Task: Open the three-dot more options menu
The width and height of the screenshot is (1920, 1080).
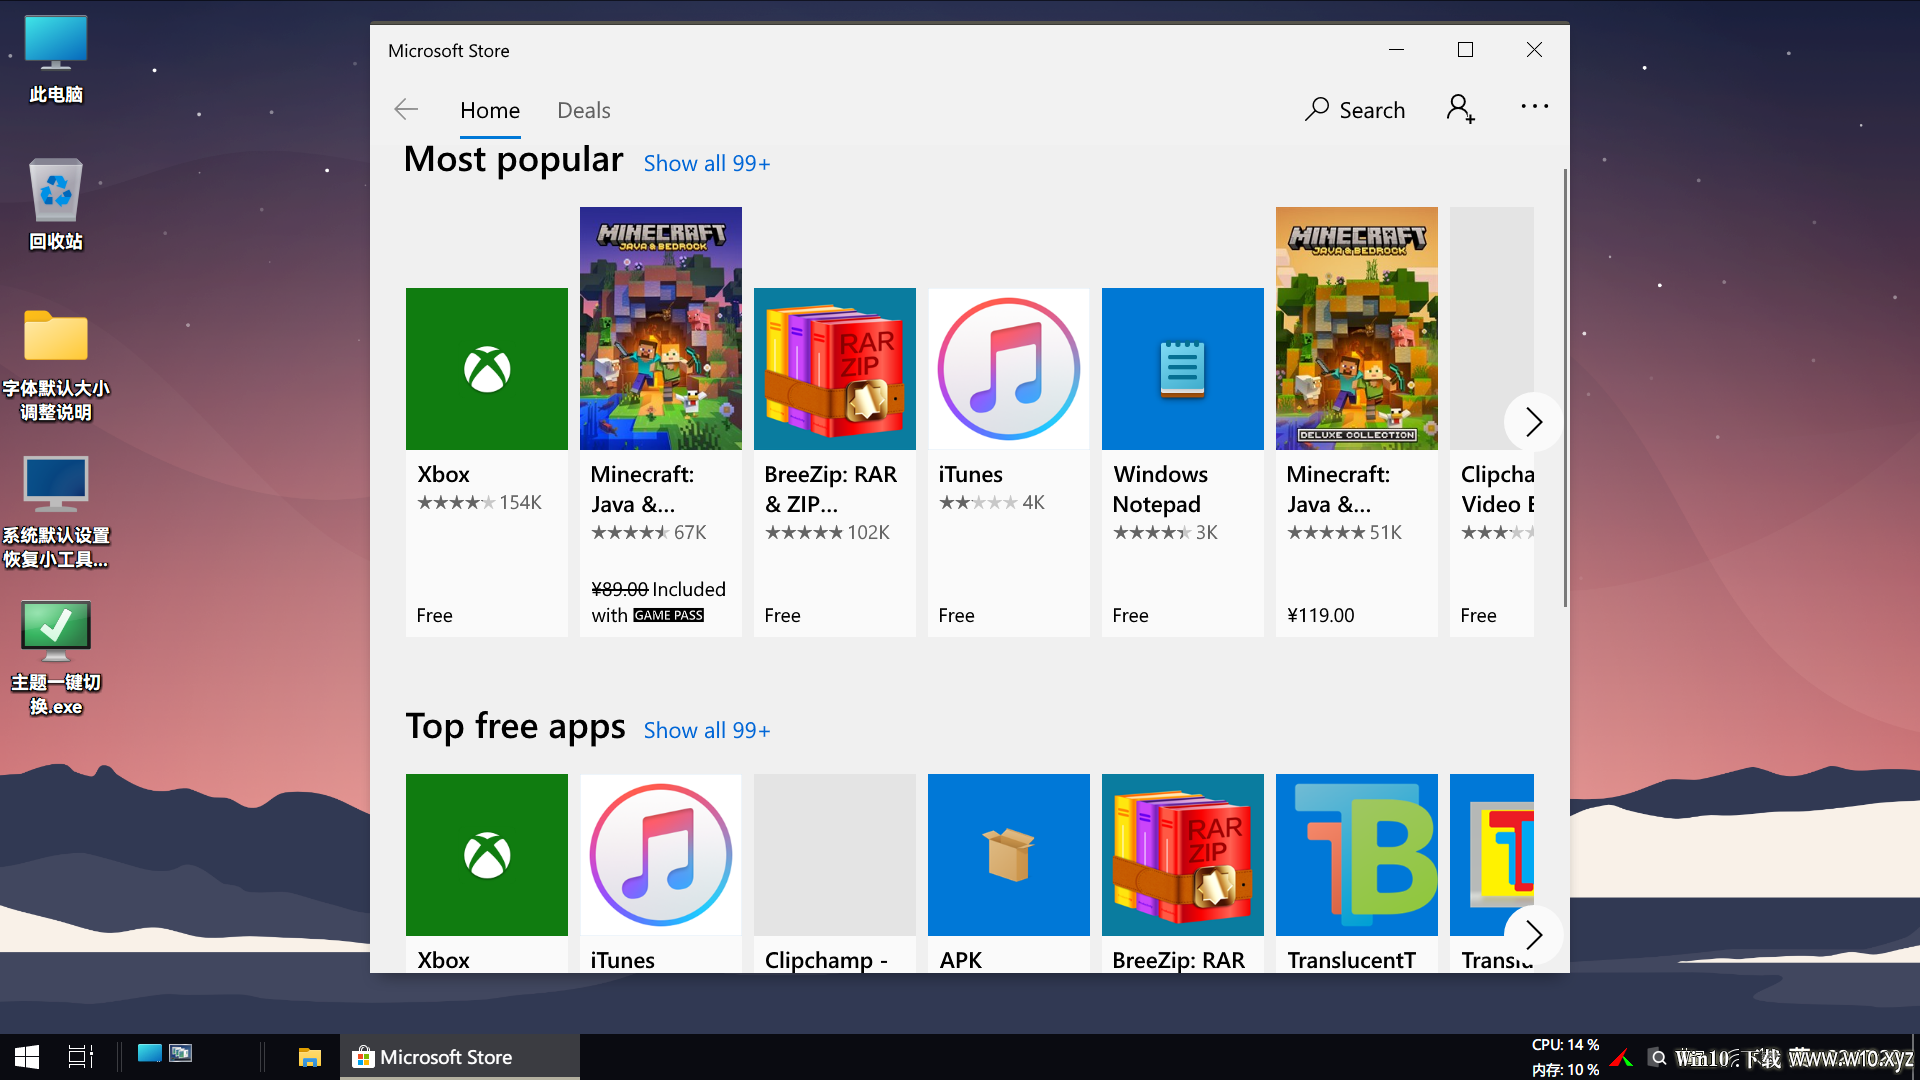Action: pos(1534,107)
